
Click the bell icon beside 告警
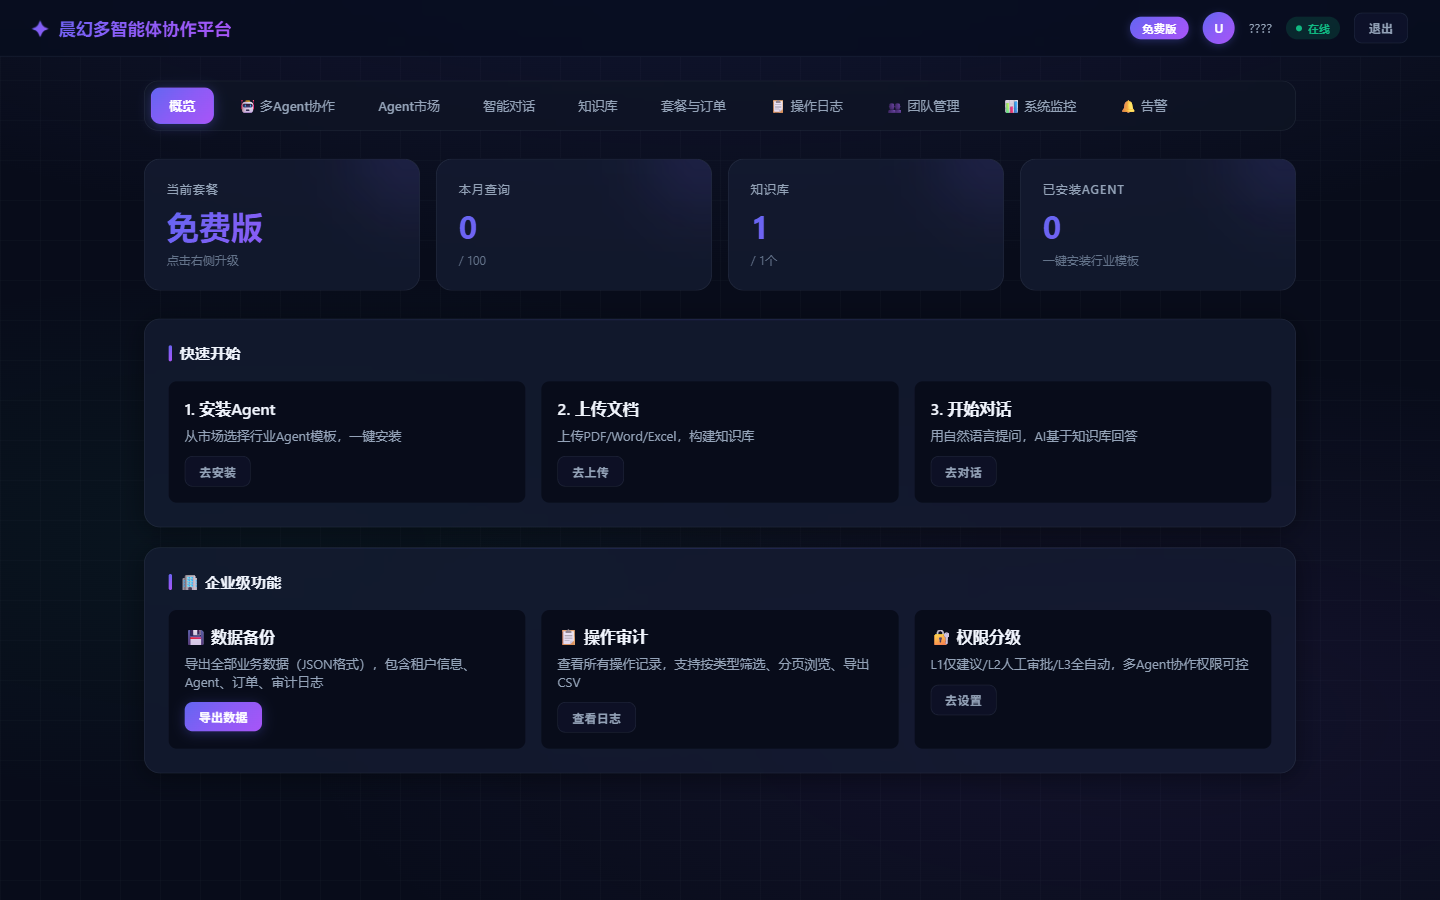pos(1128,106)
